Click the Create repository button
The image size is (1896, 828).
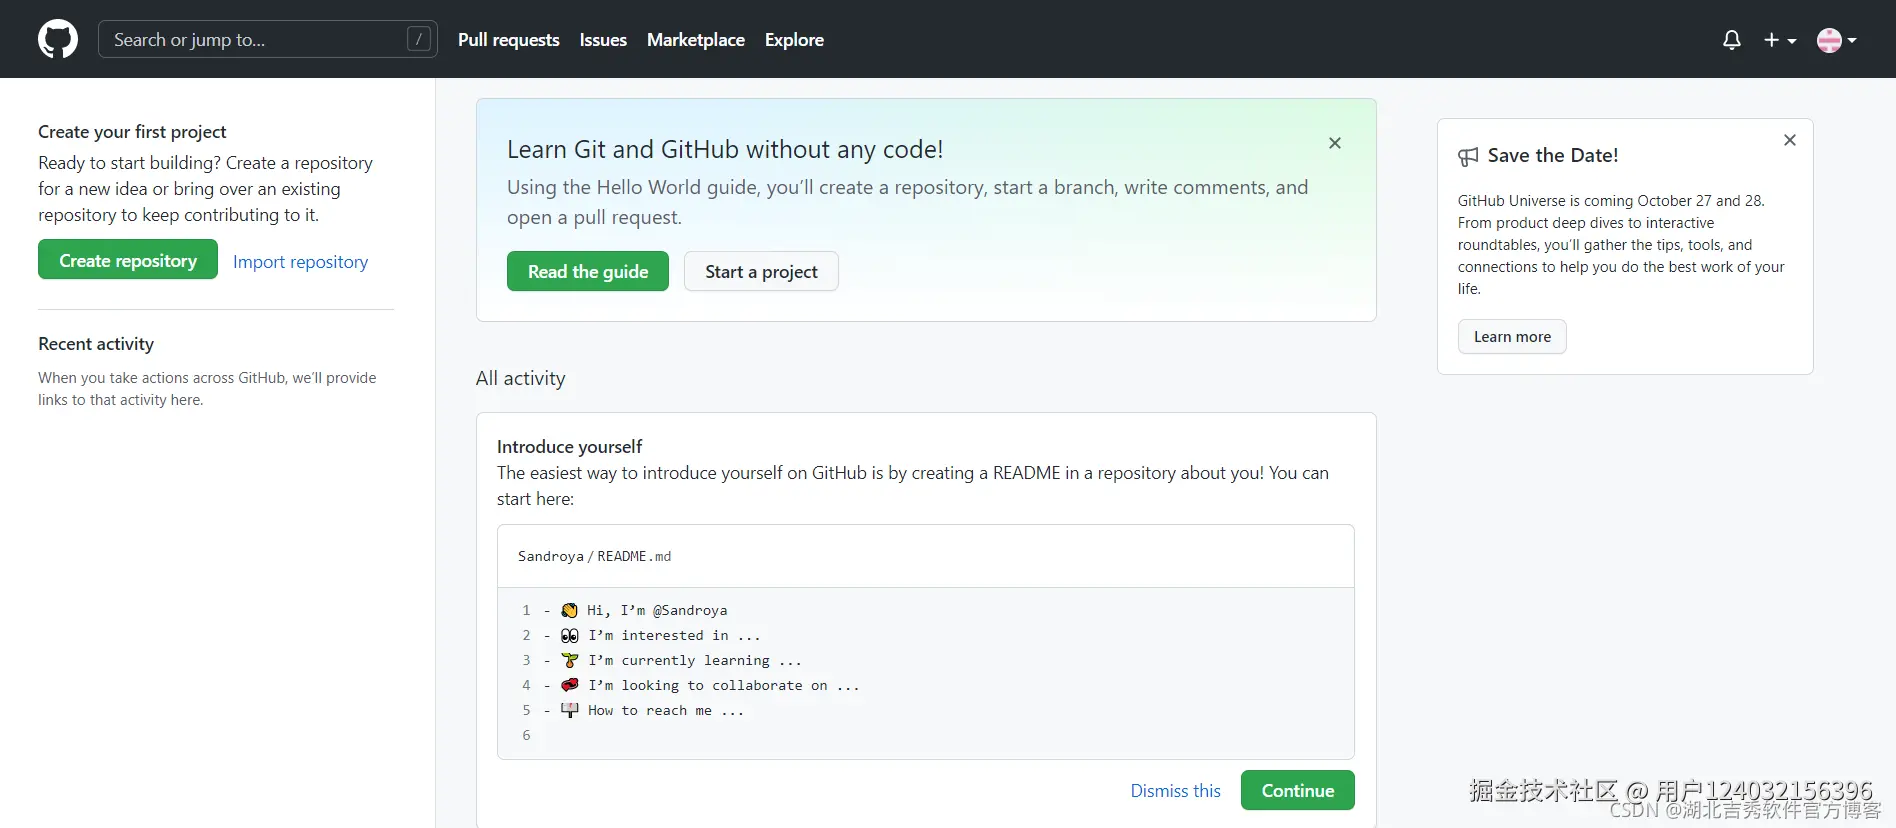click(x=128, y=260)
